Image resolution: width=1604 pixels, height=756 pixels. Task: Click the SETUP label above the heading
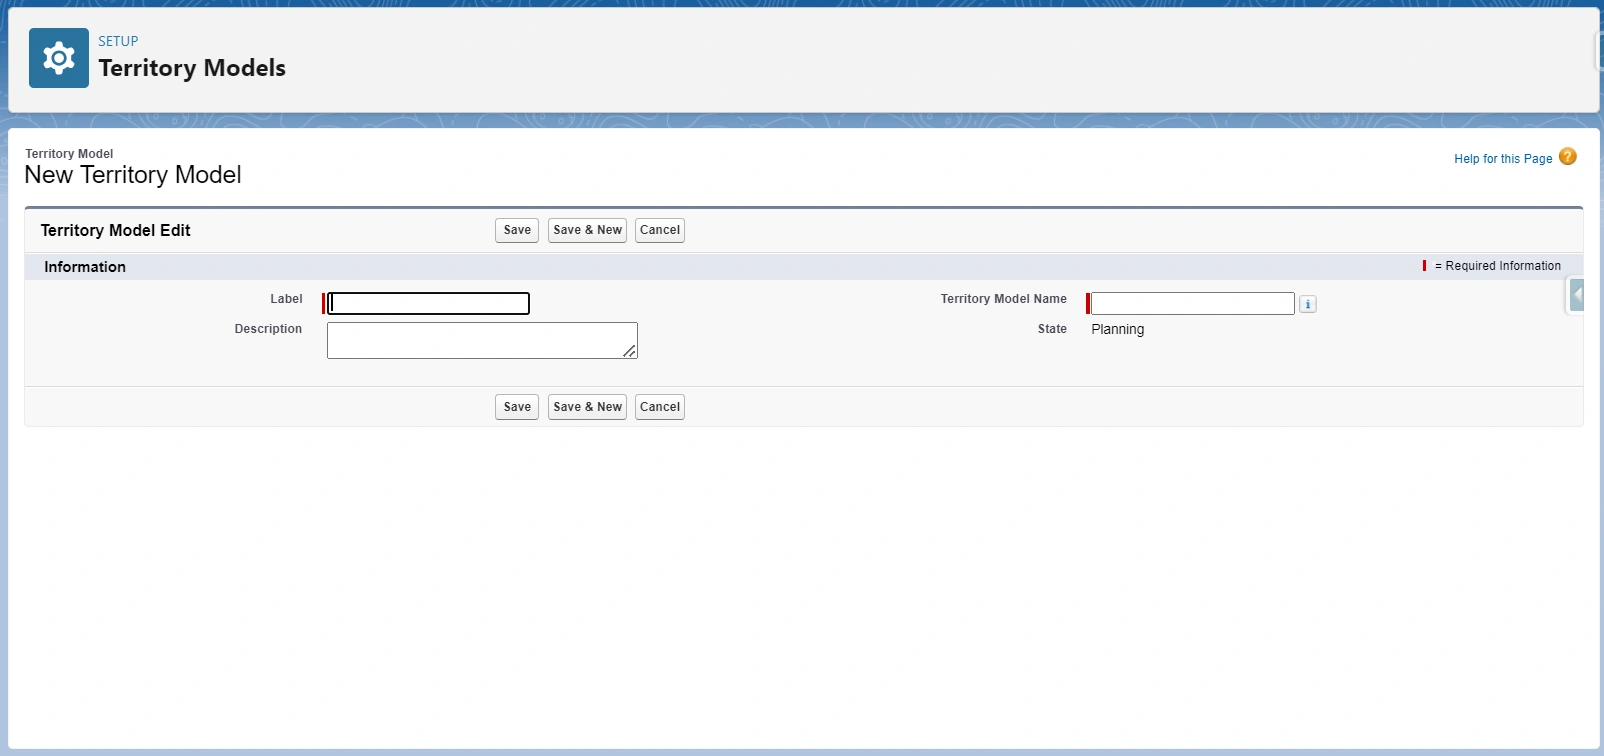coord(118,41)
